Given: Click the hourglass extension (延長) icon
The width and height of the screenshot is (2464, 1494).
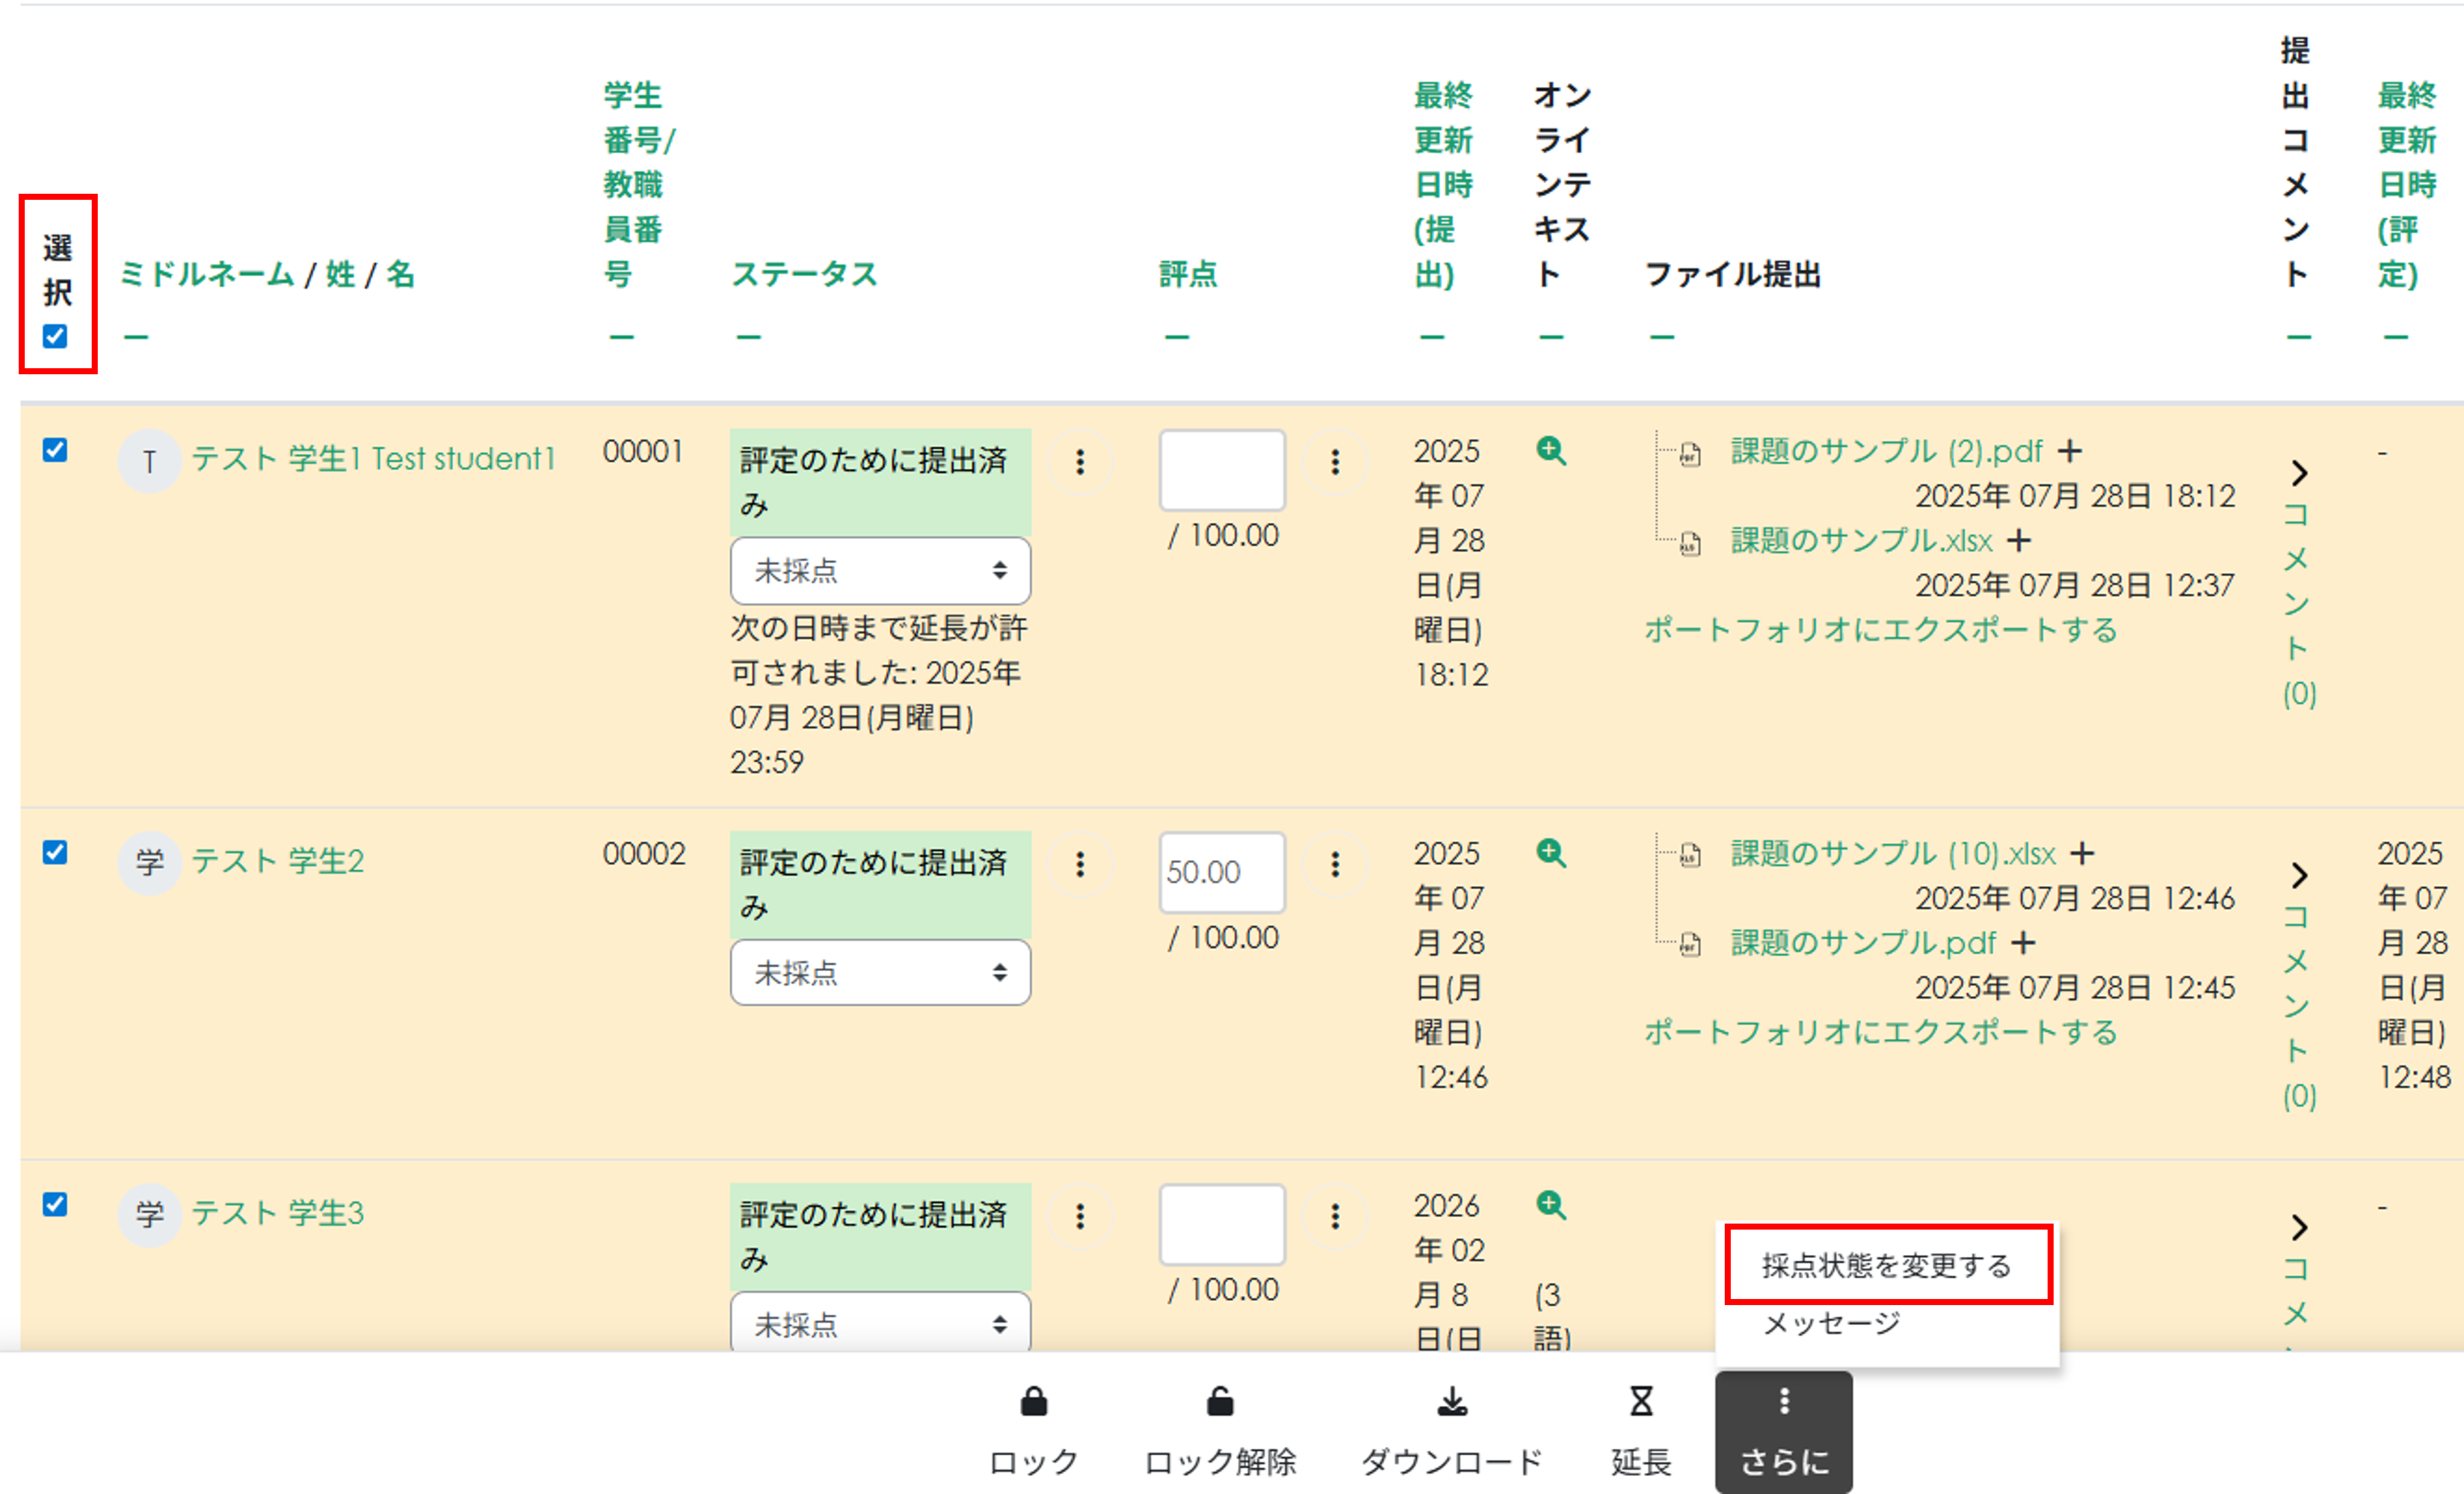Looking at the screenshot, I should pos(1640,1402).
